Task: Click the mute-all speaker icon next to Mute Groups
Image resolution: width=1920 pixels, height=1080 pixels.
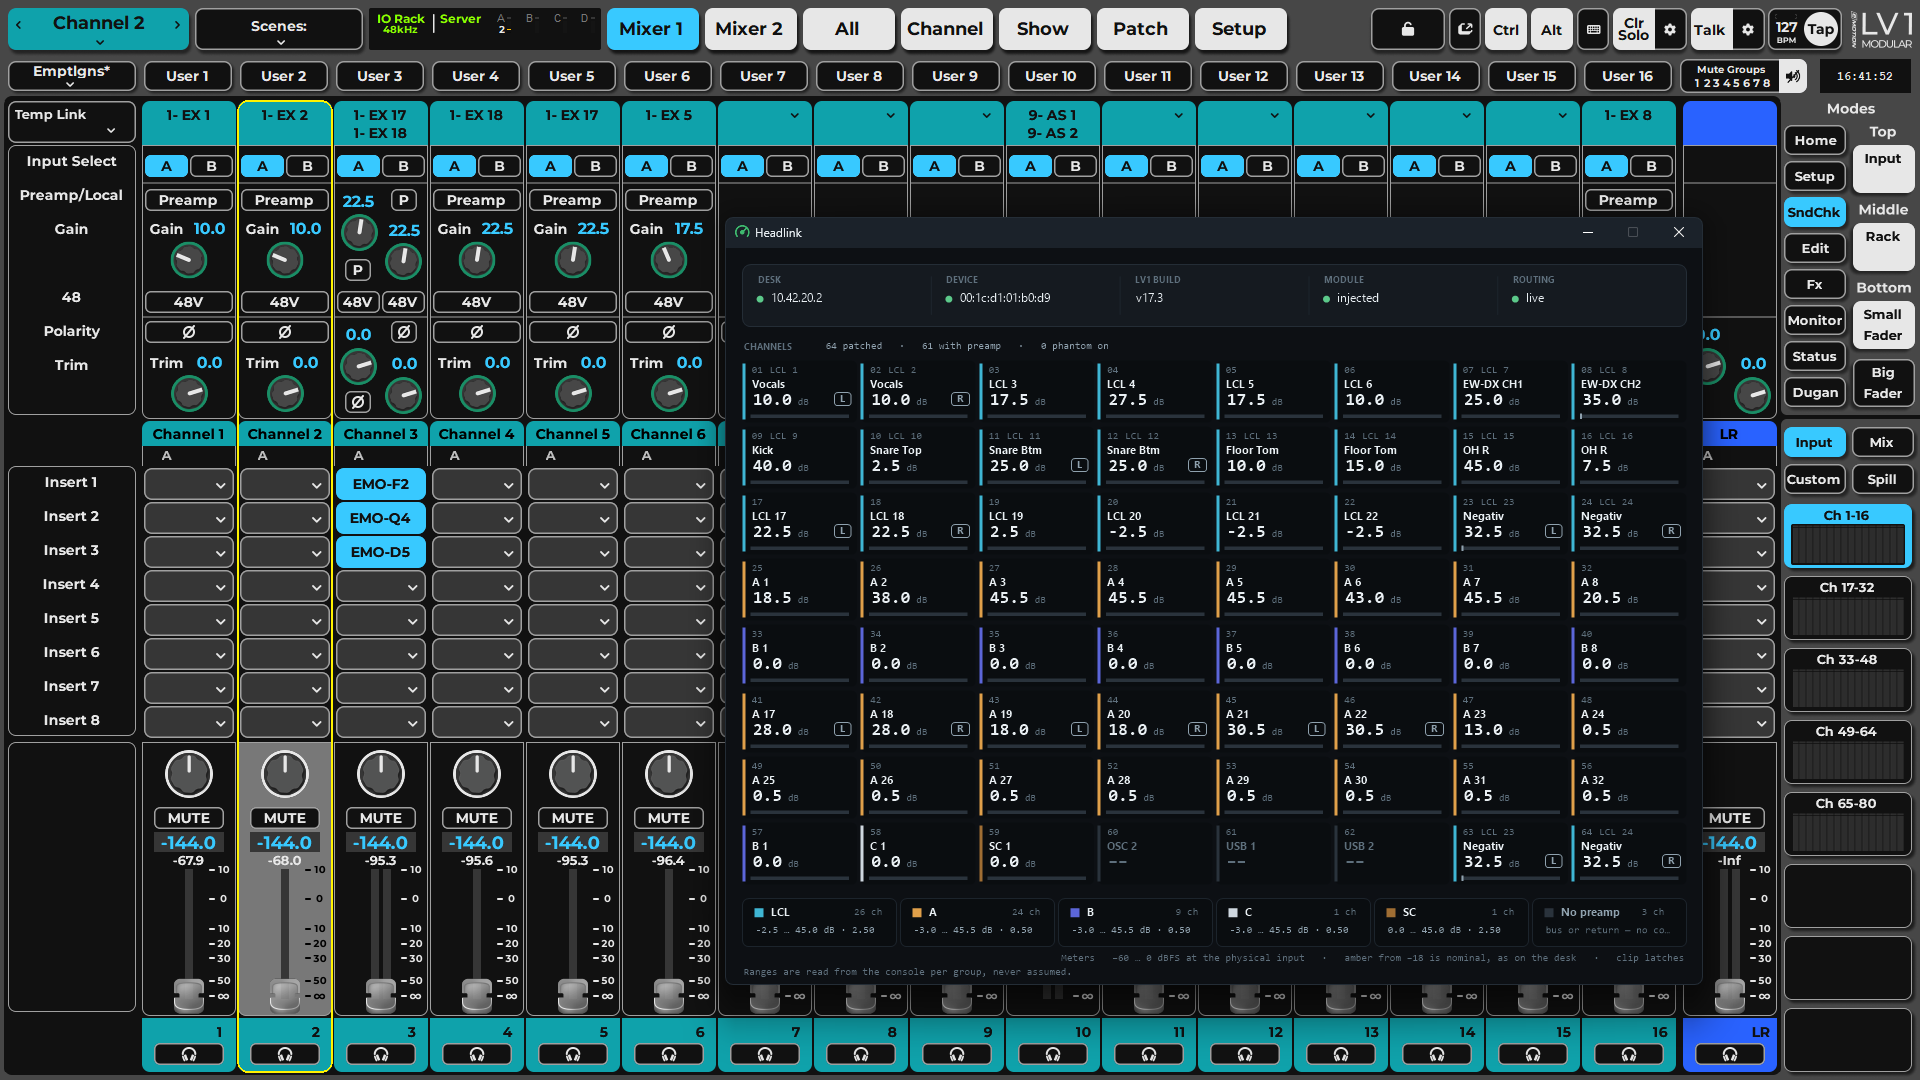Action: [1794, 76]
